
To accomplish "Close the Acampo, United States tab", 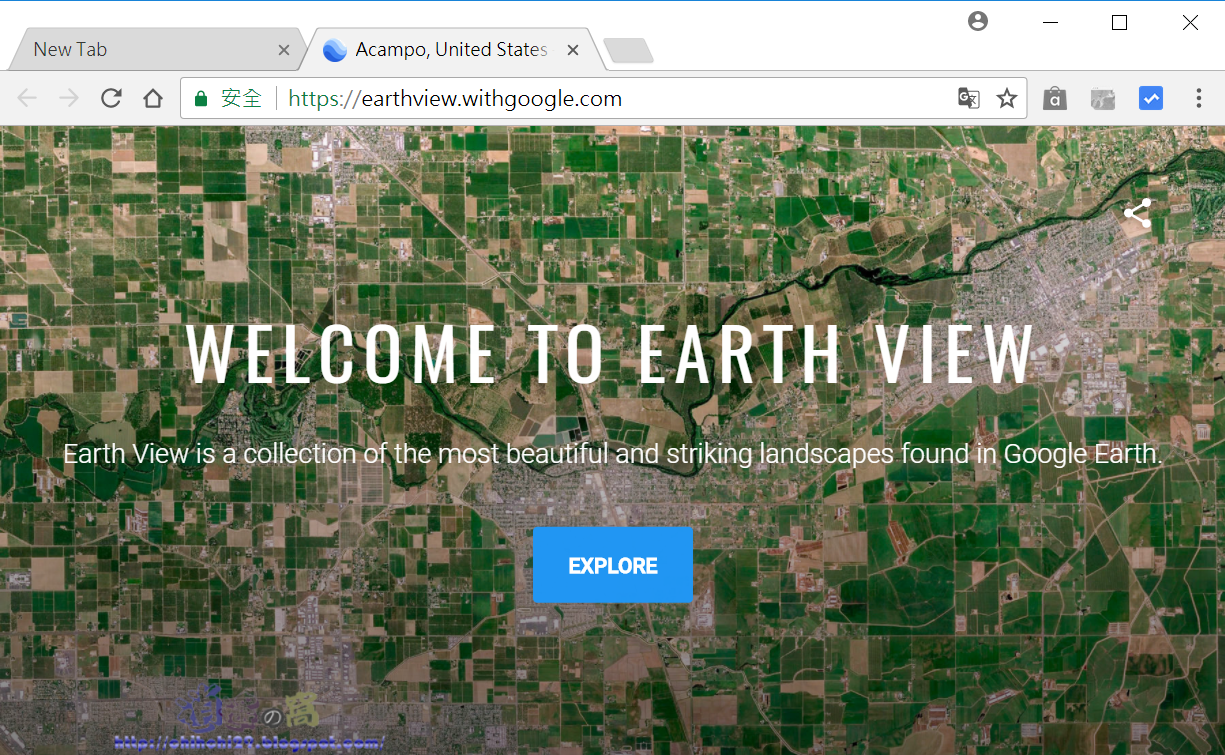I will pos(573,50).
